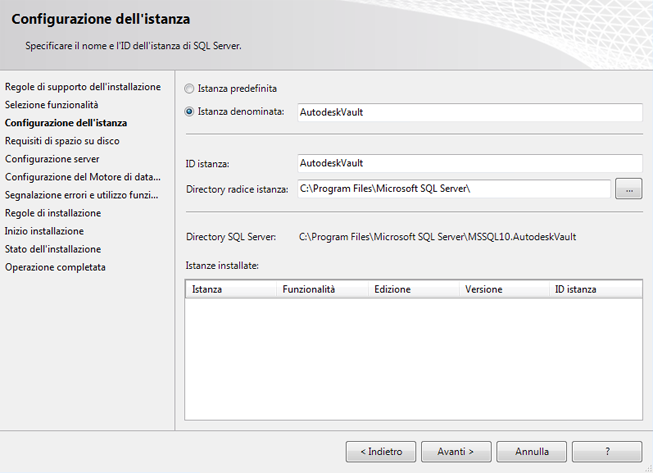Select Selezione funzionalità step
The image size is (653, 473).
point(52,105)
